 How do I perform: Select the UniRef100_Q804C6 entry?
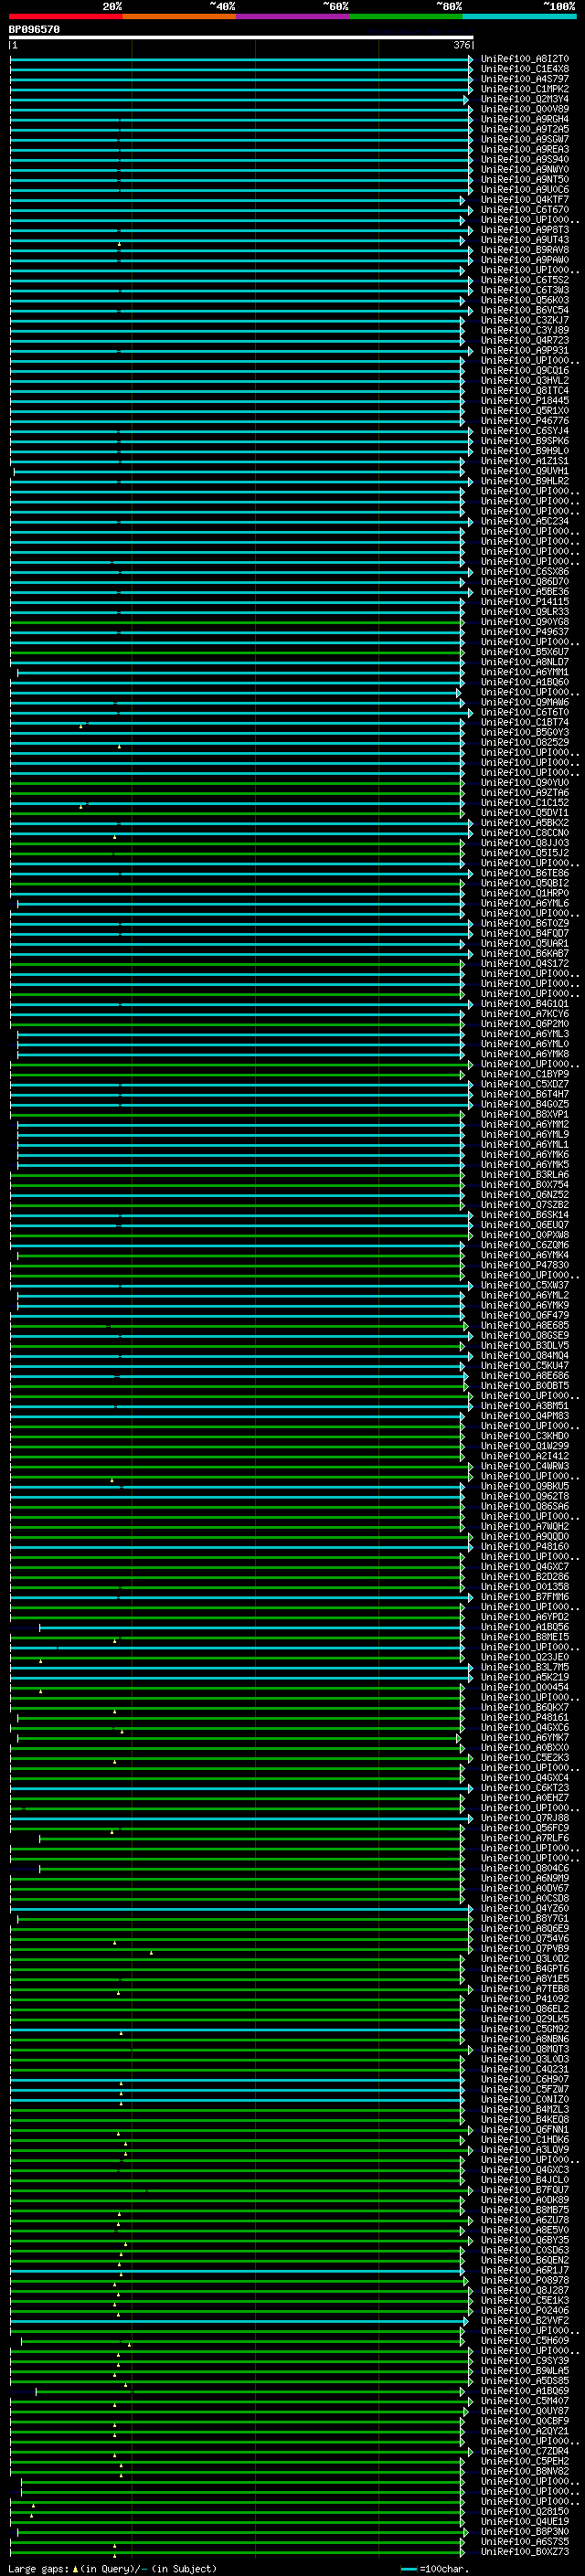pos(524,1868)
